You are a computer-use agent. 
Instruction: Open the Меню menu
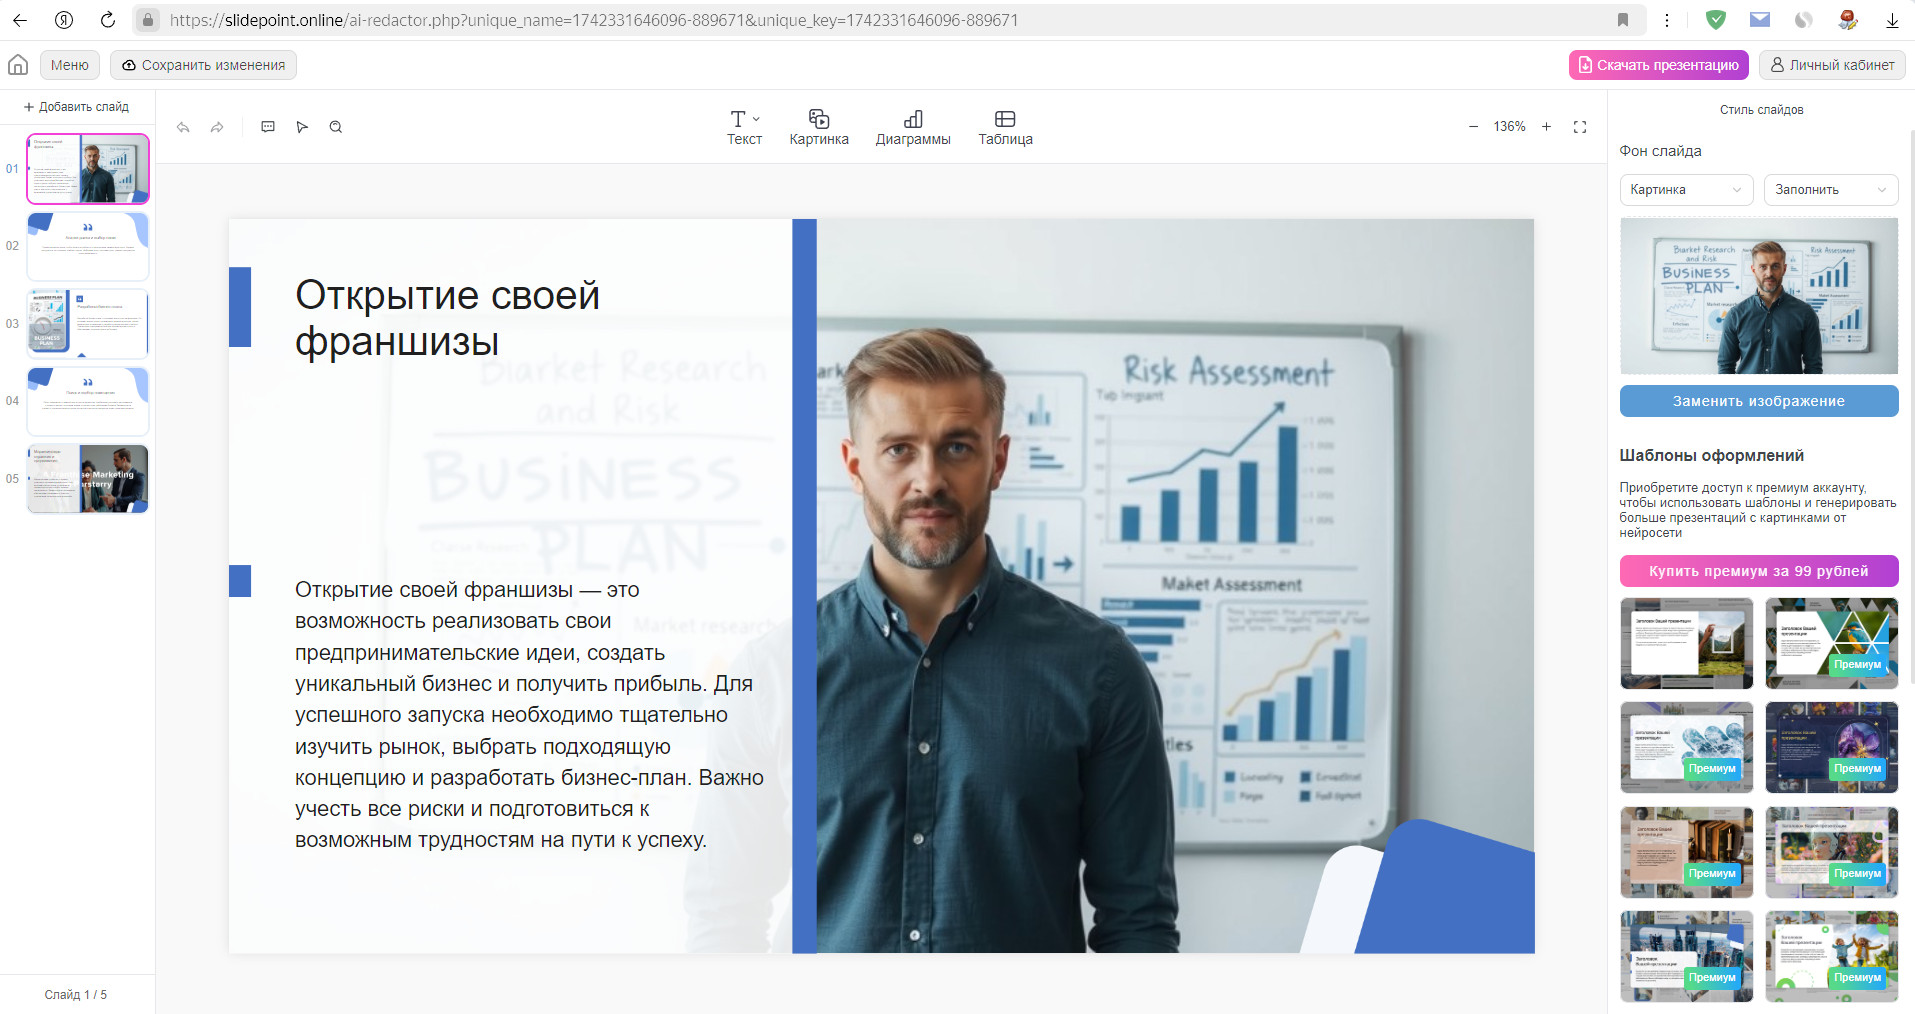coord(70,65)
